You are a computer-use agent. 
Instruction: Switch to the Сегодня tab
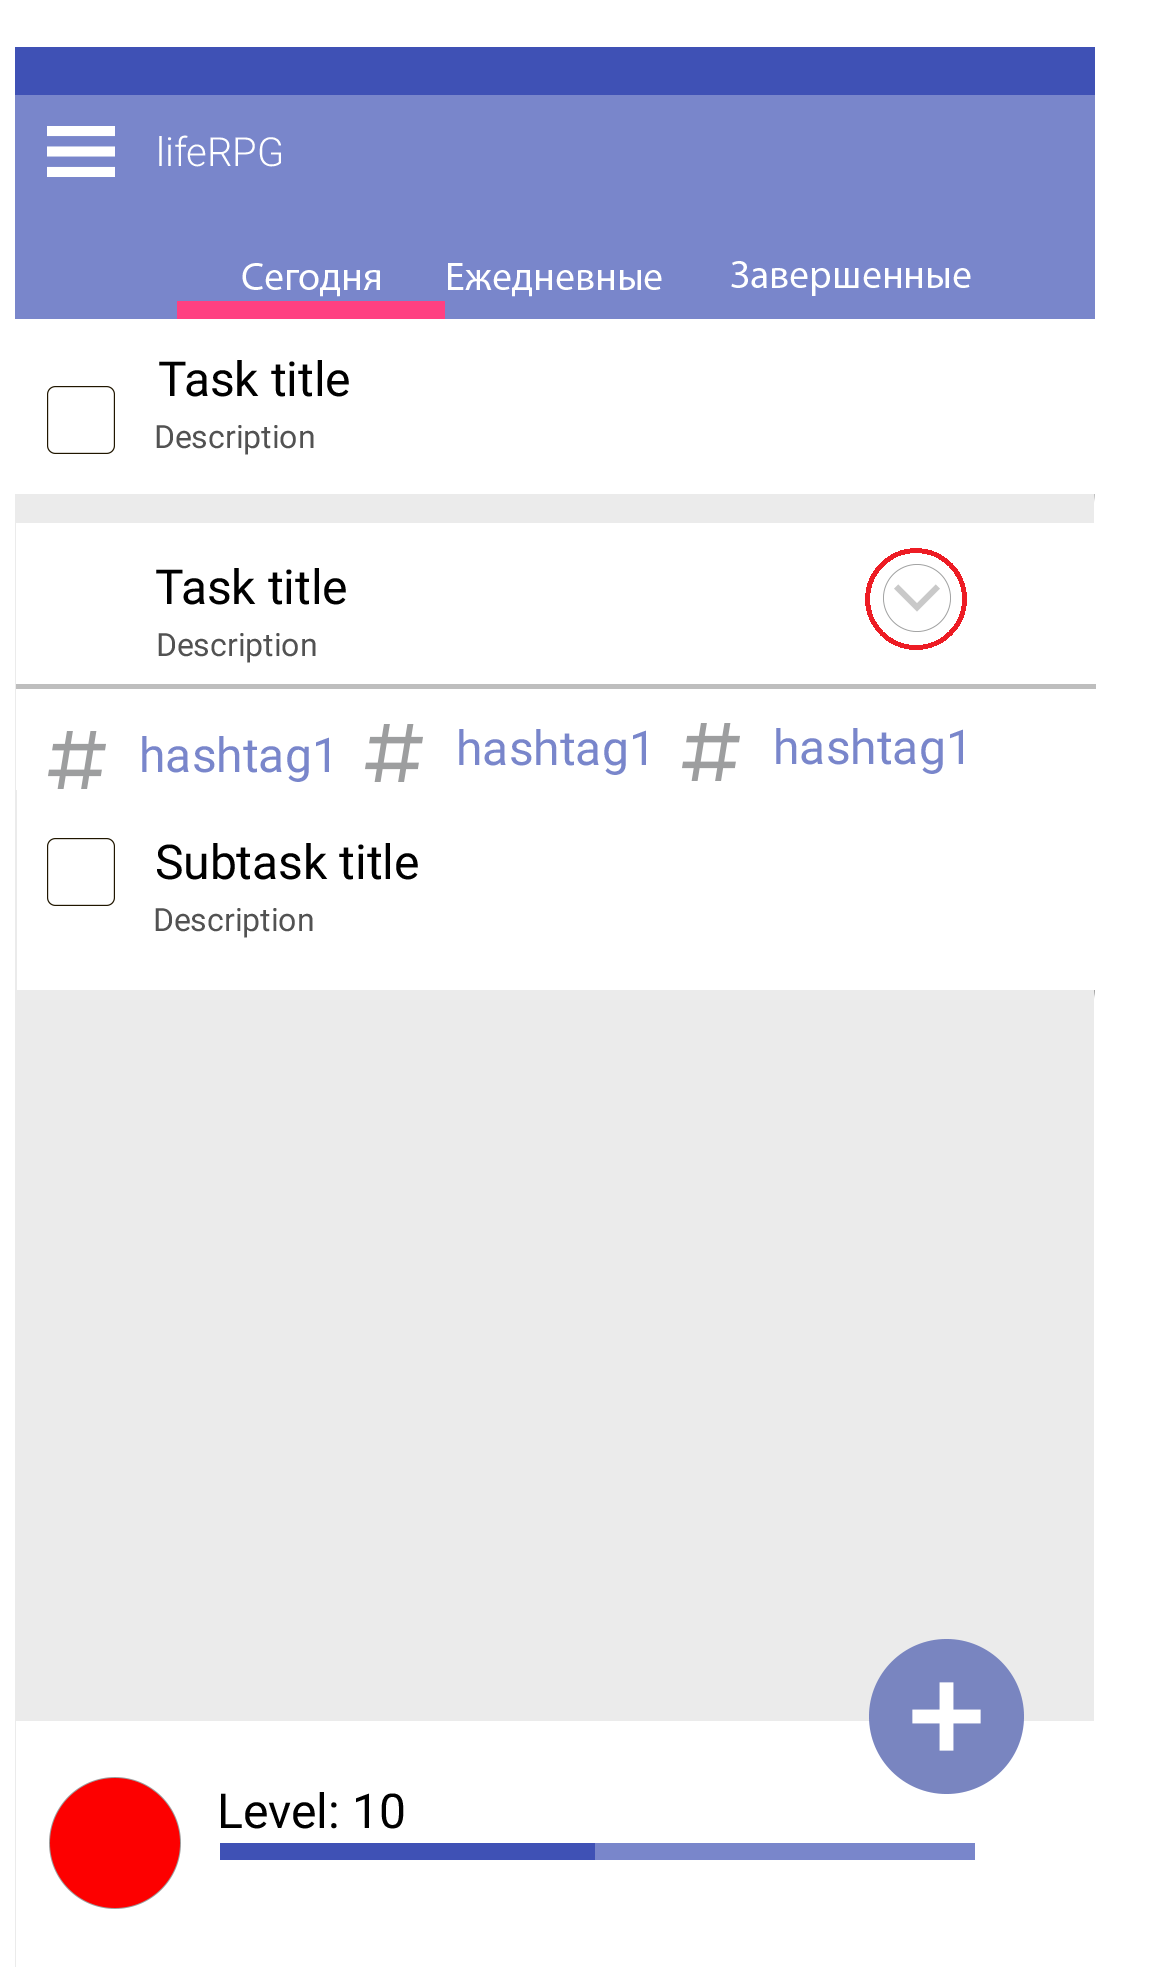click(311, 278)
